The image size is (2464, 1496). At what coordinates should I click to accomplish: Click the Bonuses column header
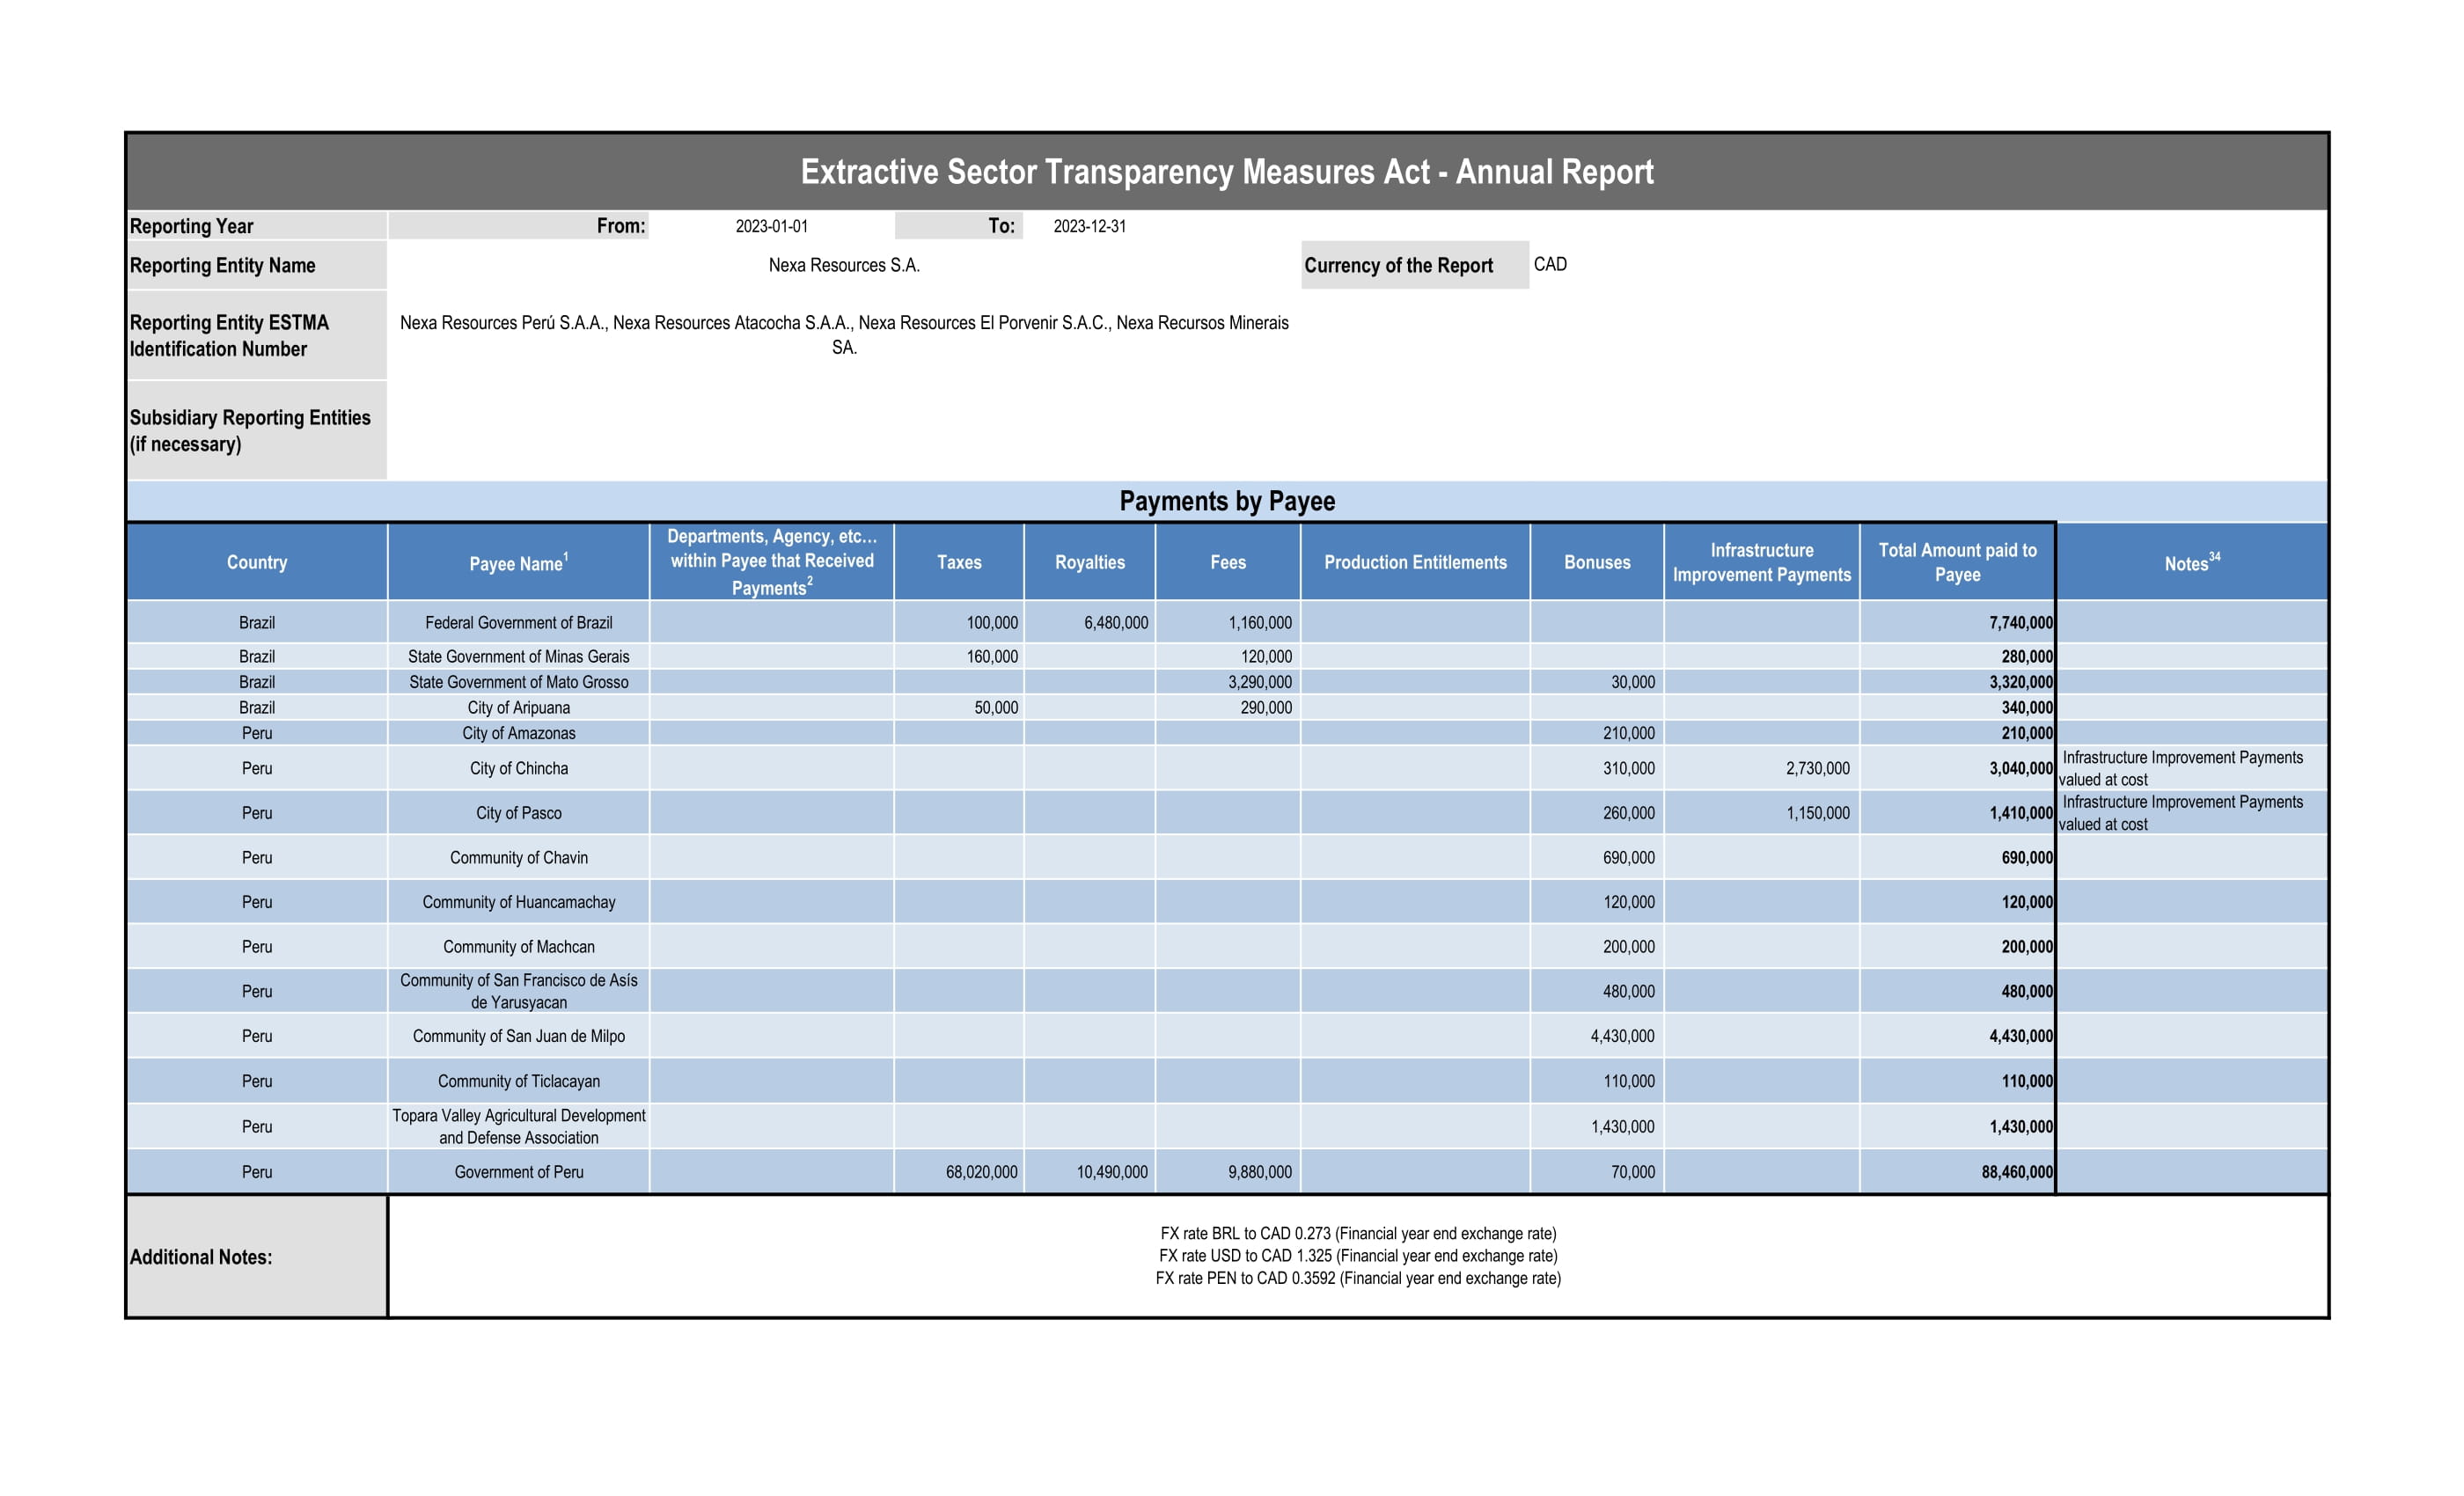click(x=1596, y=562)
